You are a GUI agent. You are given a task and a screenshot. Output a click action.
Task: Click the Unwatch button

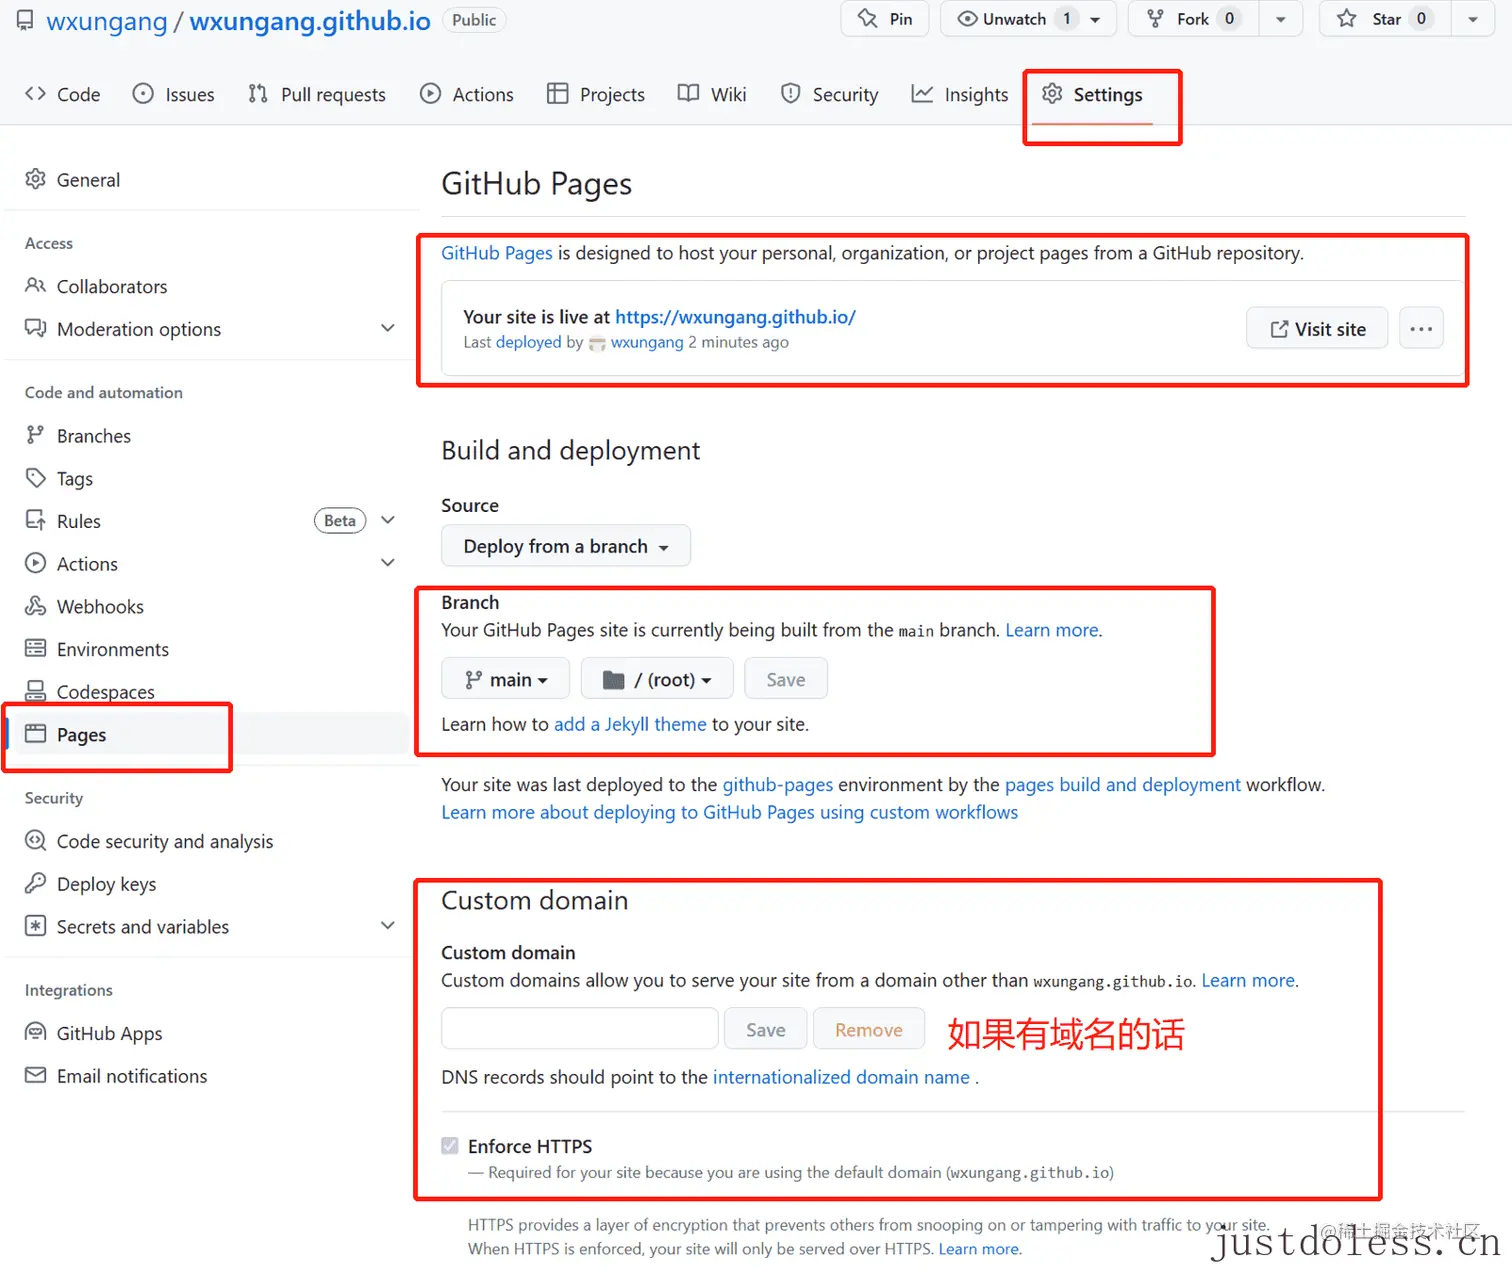coord(1002,19)
